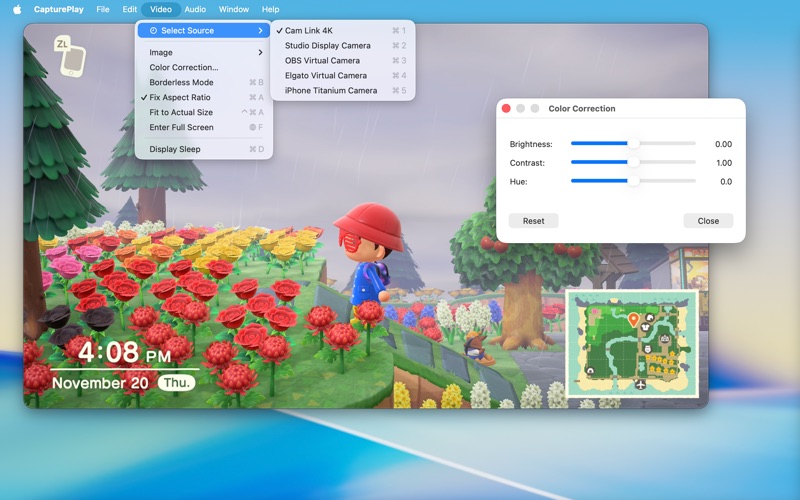Click the Close button in Color Correction
Screen dimensions: 800x500
click(708, 221)
